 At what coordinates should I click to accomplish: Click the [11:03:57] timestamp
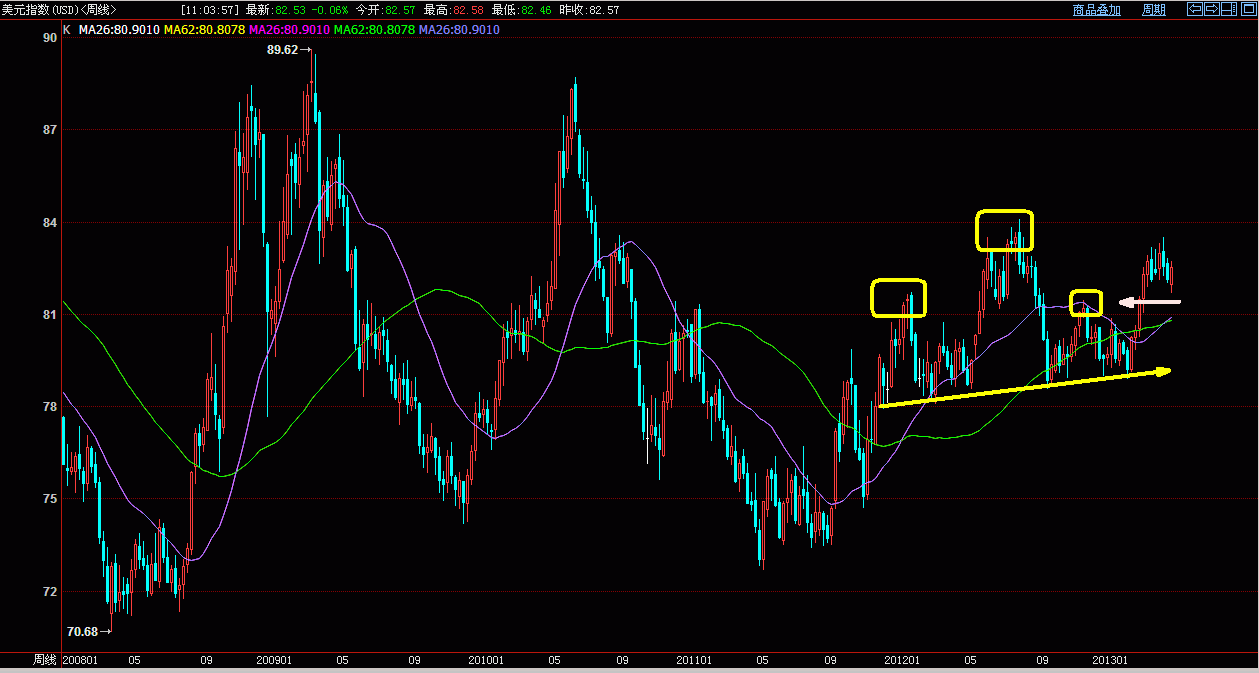coord(212,9)
